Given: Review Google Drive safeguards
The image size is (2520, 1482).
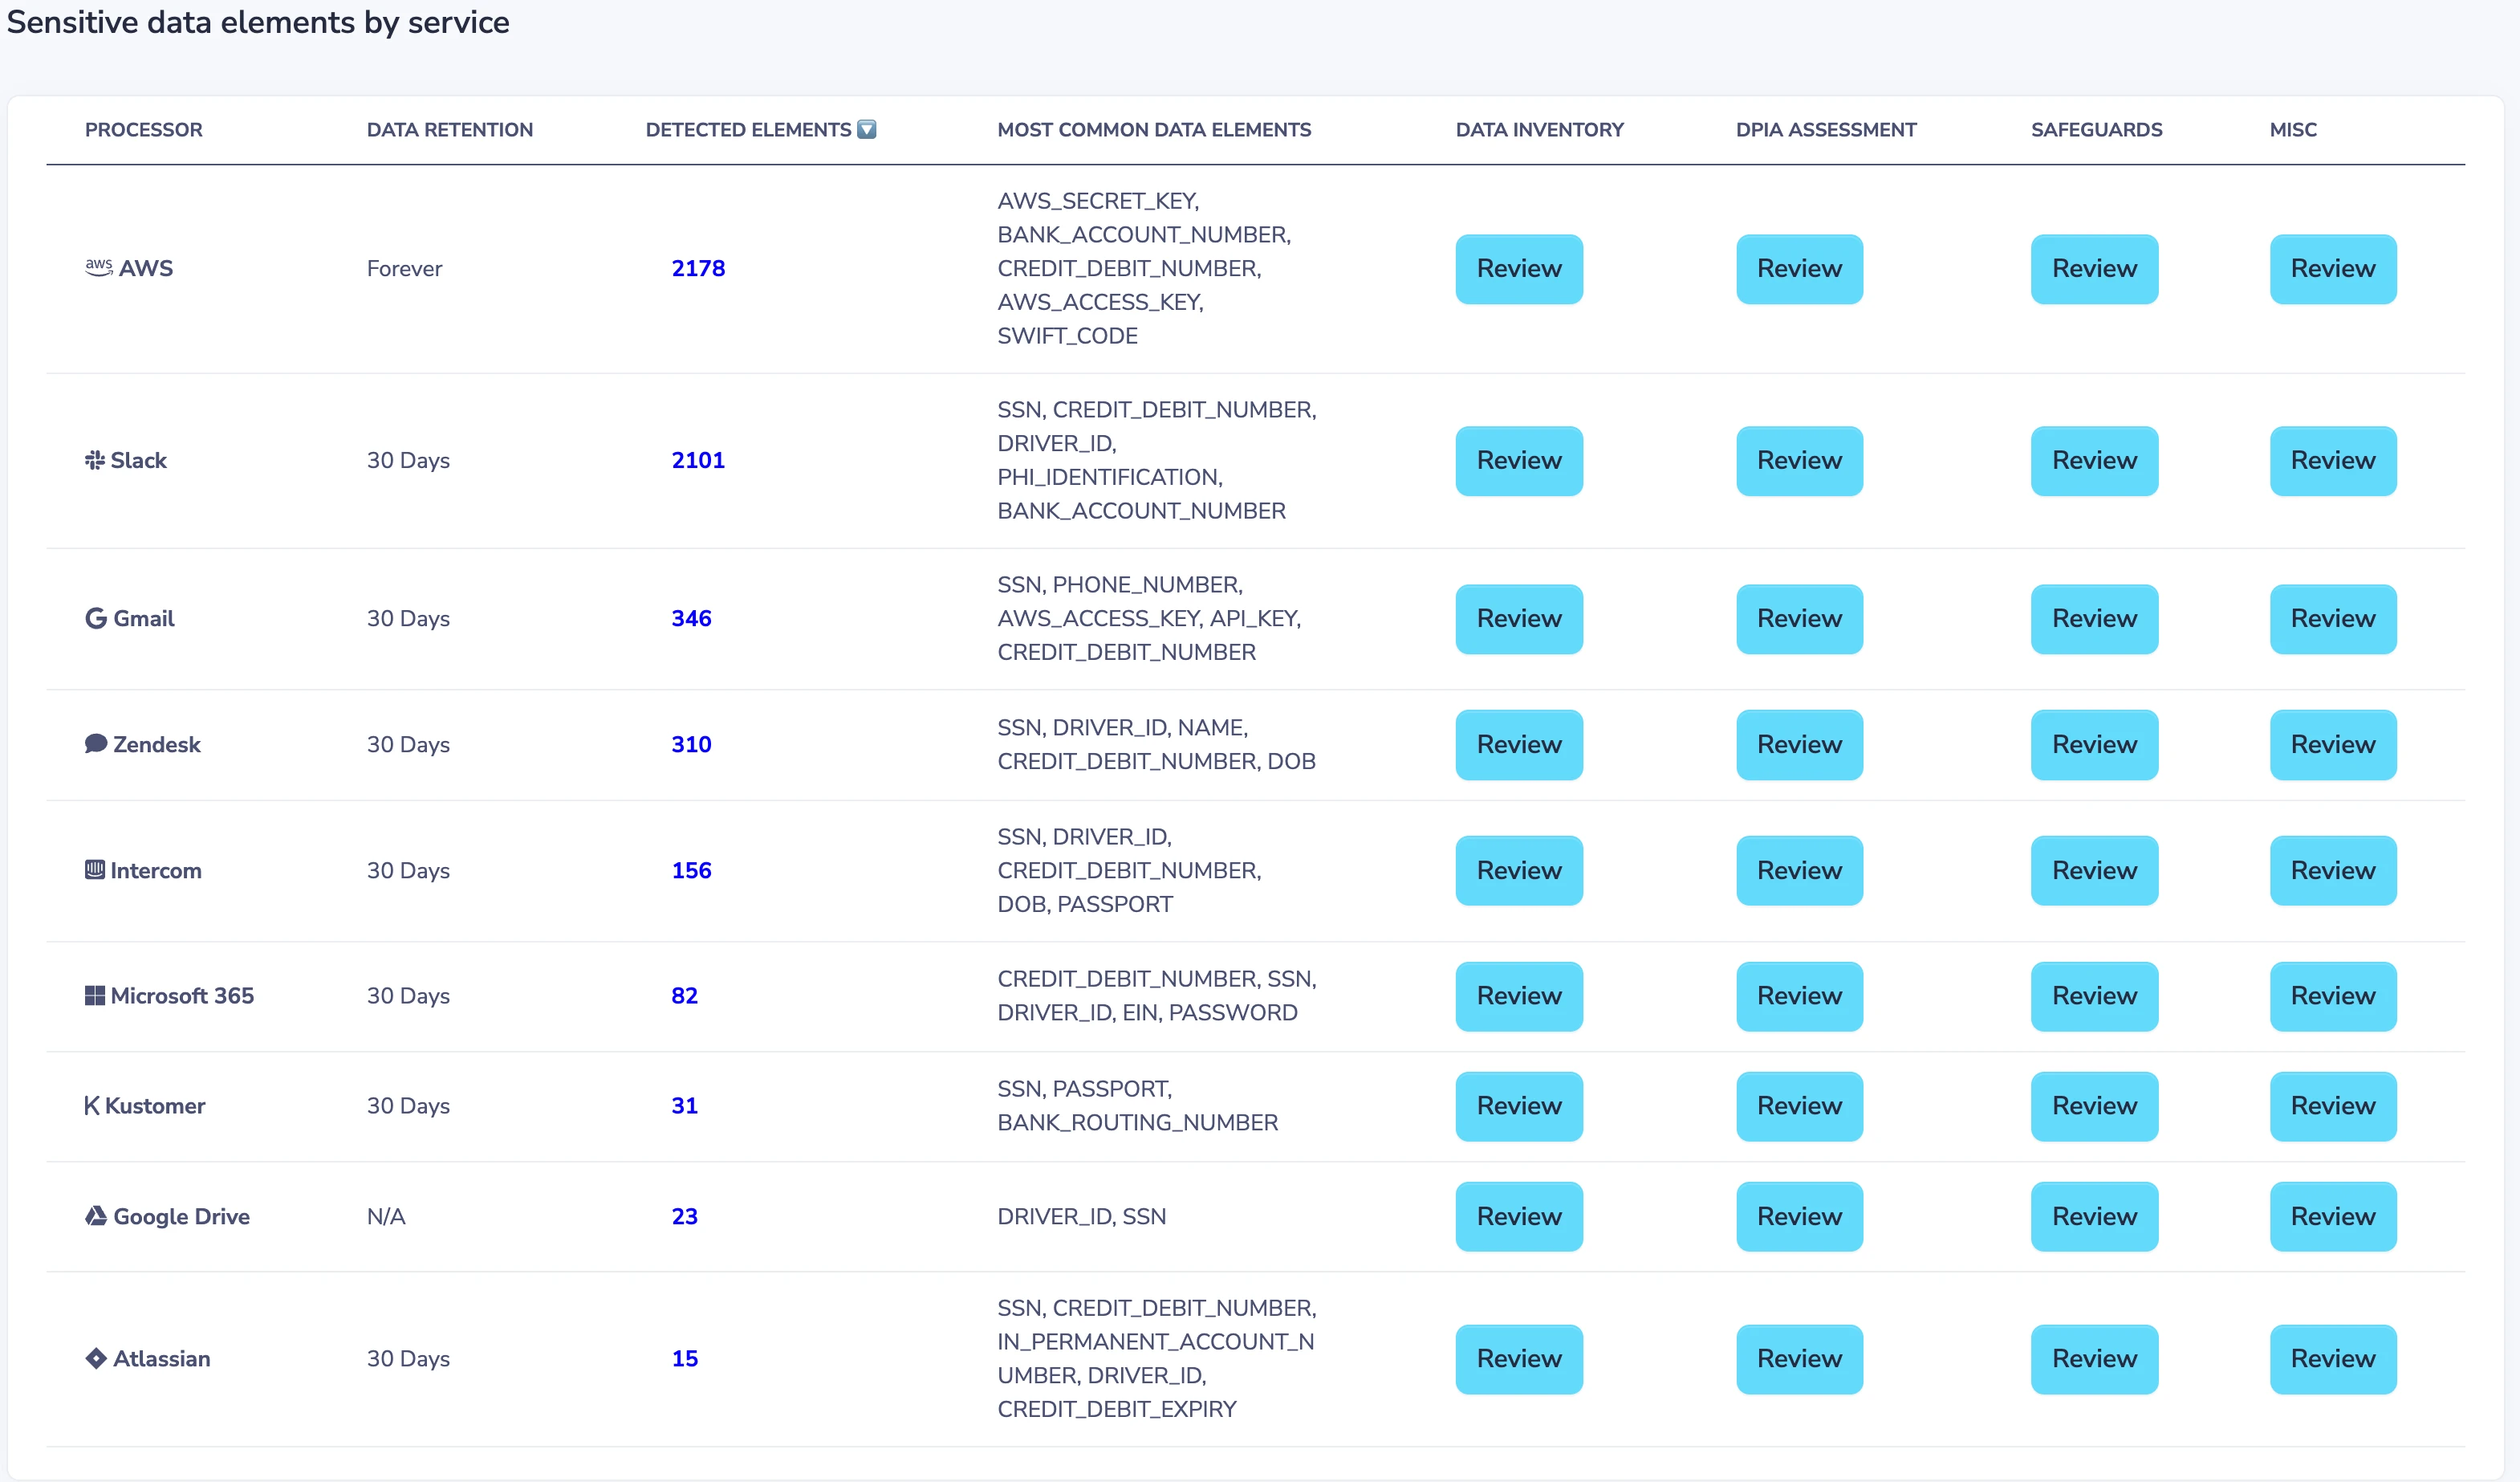Looking at the screenshot, I should pos(2094,1217).
